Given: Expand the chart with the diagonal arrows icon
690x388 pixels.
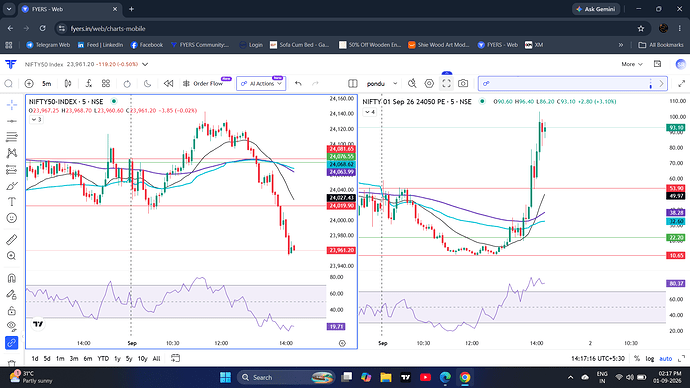Looking at the screenshot, I should 682,84.
